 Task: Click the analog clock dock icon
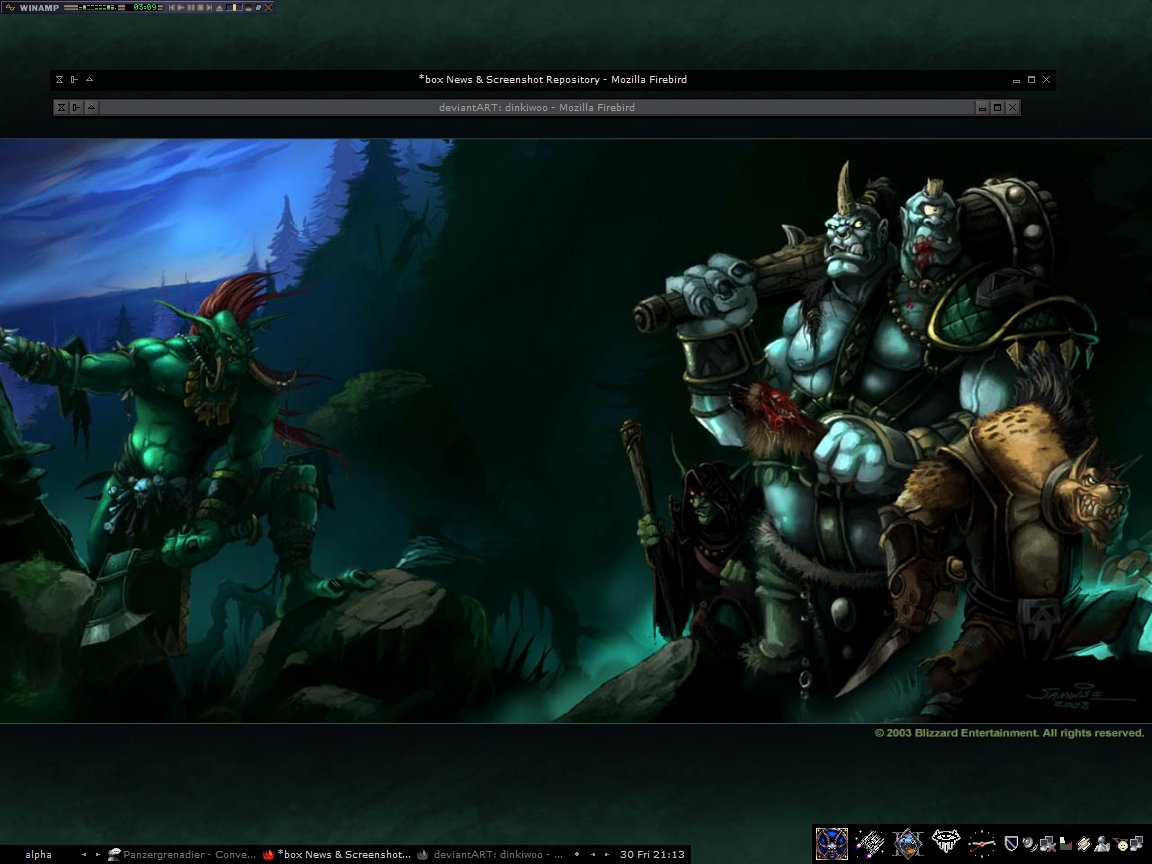(x=982, y=843)
